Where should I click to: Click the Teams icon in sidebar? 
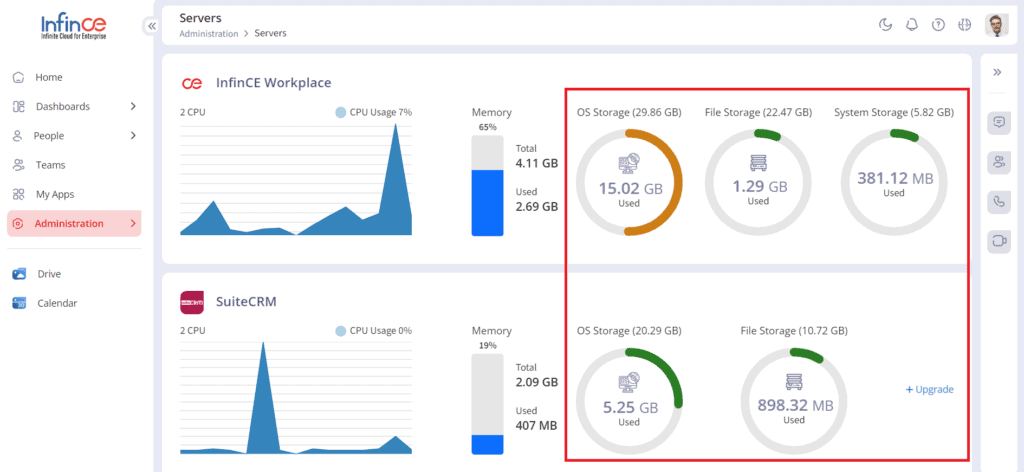coord(18,165)
